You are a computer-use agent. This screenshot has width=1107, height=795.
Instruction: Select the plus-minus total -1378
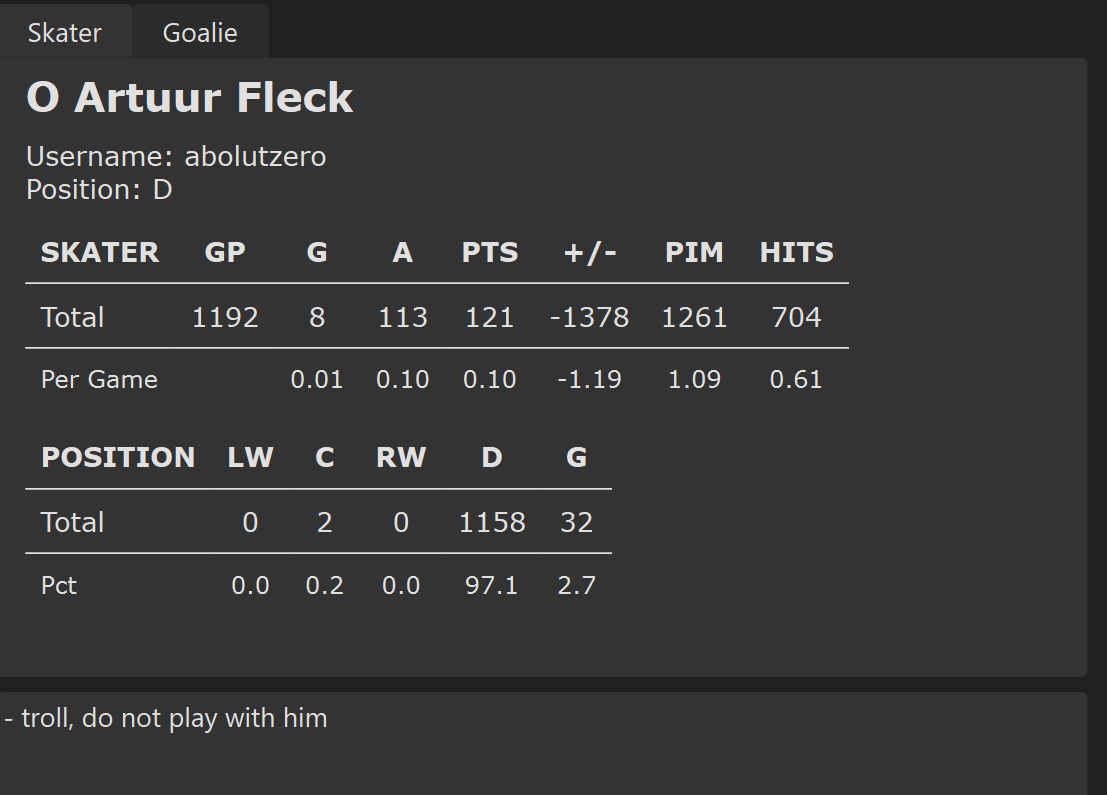pos(590,317)
